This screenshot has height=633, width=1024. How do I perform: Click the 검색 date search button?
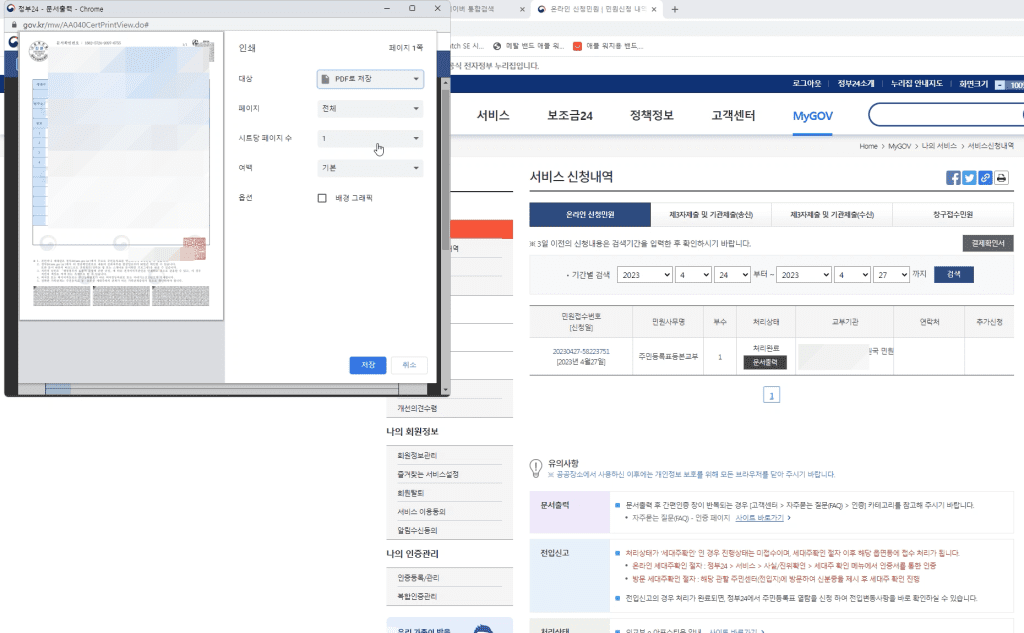[x=953, y=274]
